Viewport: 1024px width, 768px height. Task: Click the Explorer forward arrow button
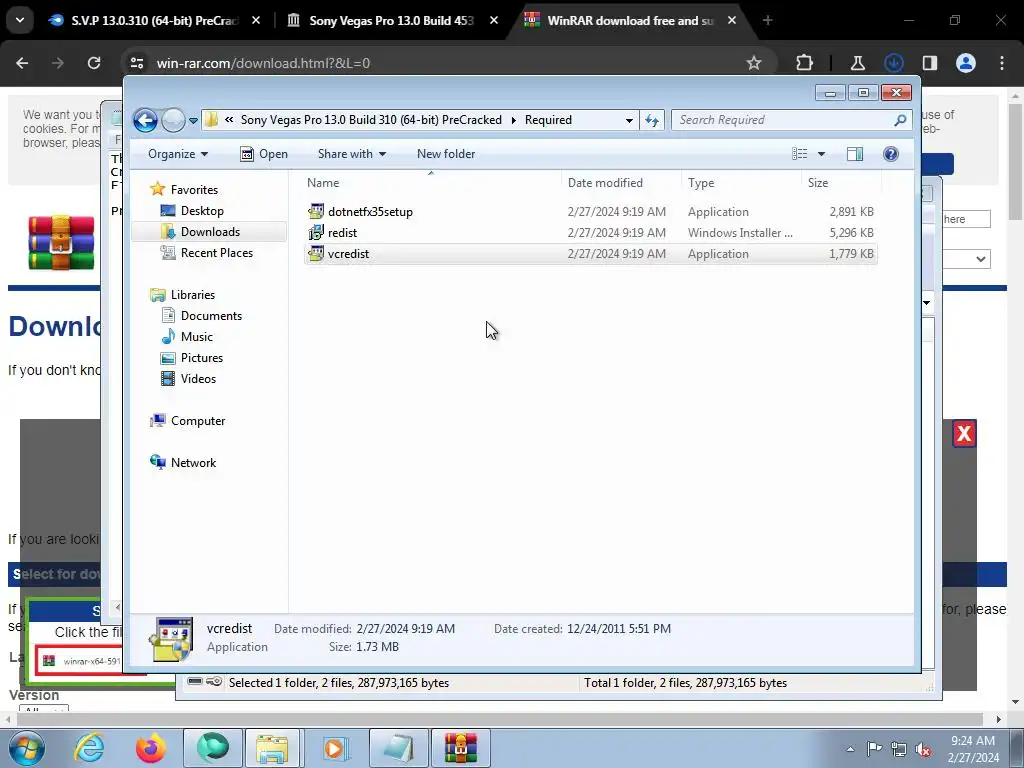[173, 120]
